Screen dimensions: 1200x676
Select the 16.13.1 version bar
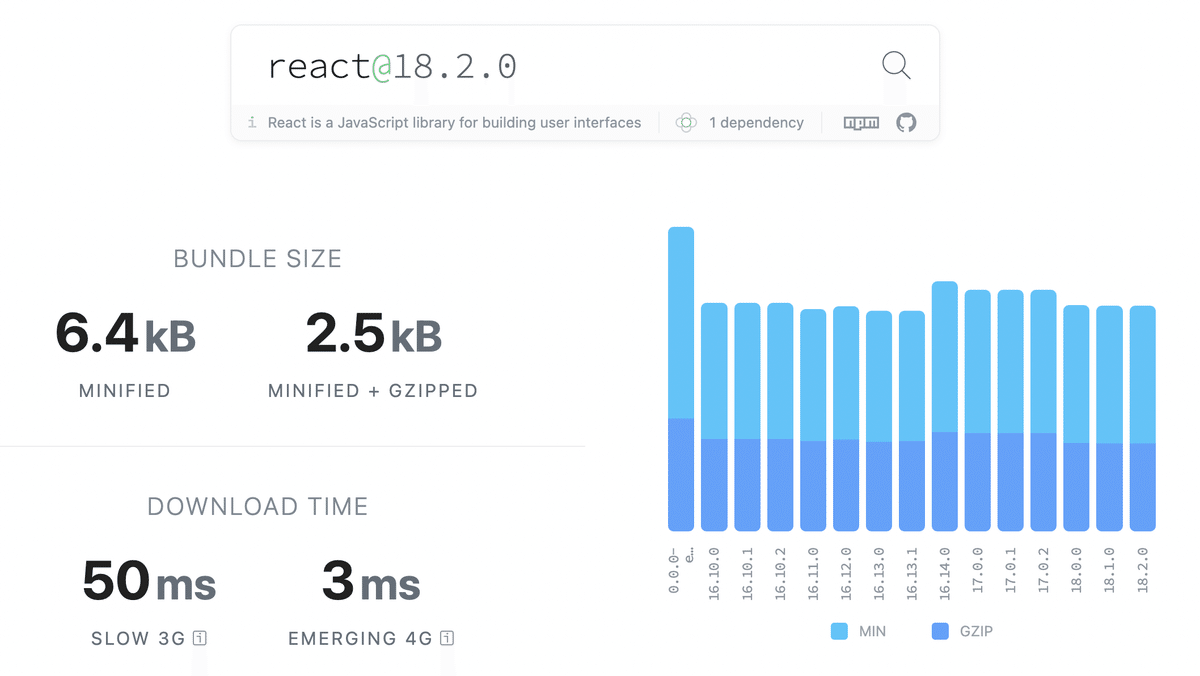(x=912, y=421)
